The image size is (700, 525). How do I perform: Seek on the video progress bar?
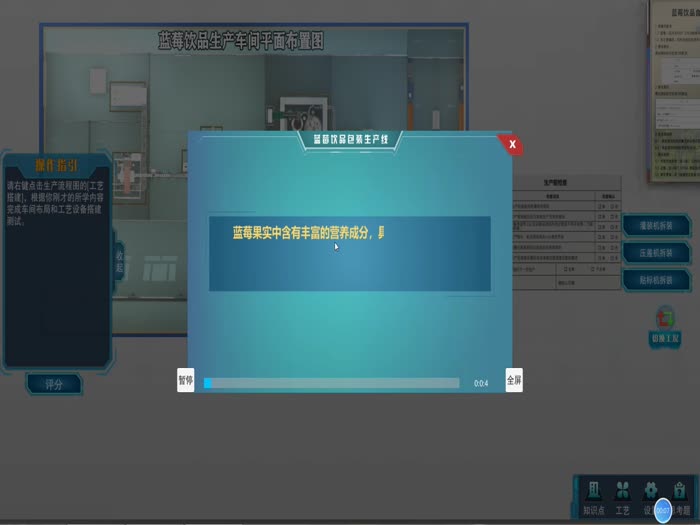331,383
